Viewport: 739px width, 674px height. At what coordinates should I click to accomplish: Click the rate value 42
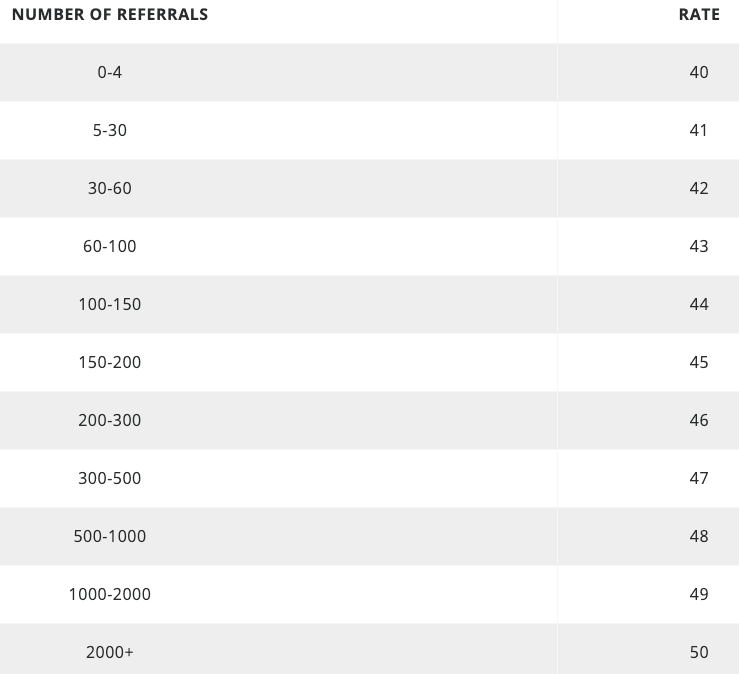click(699, 189)
